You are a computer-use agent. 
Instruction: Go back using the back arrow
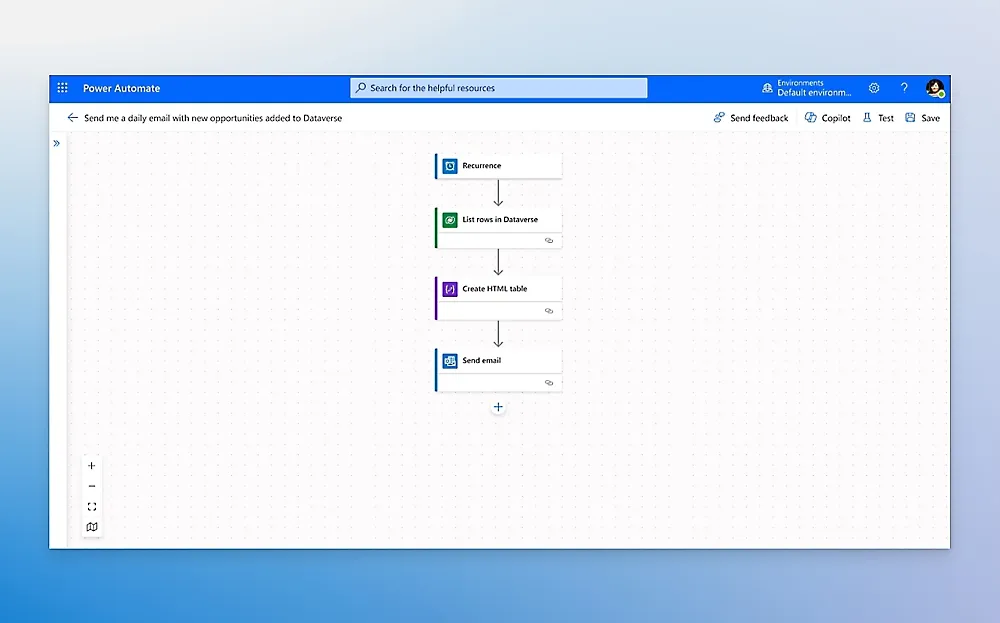pos(72,118)
